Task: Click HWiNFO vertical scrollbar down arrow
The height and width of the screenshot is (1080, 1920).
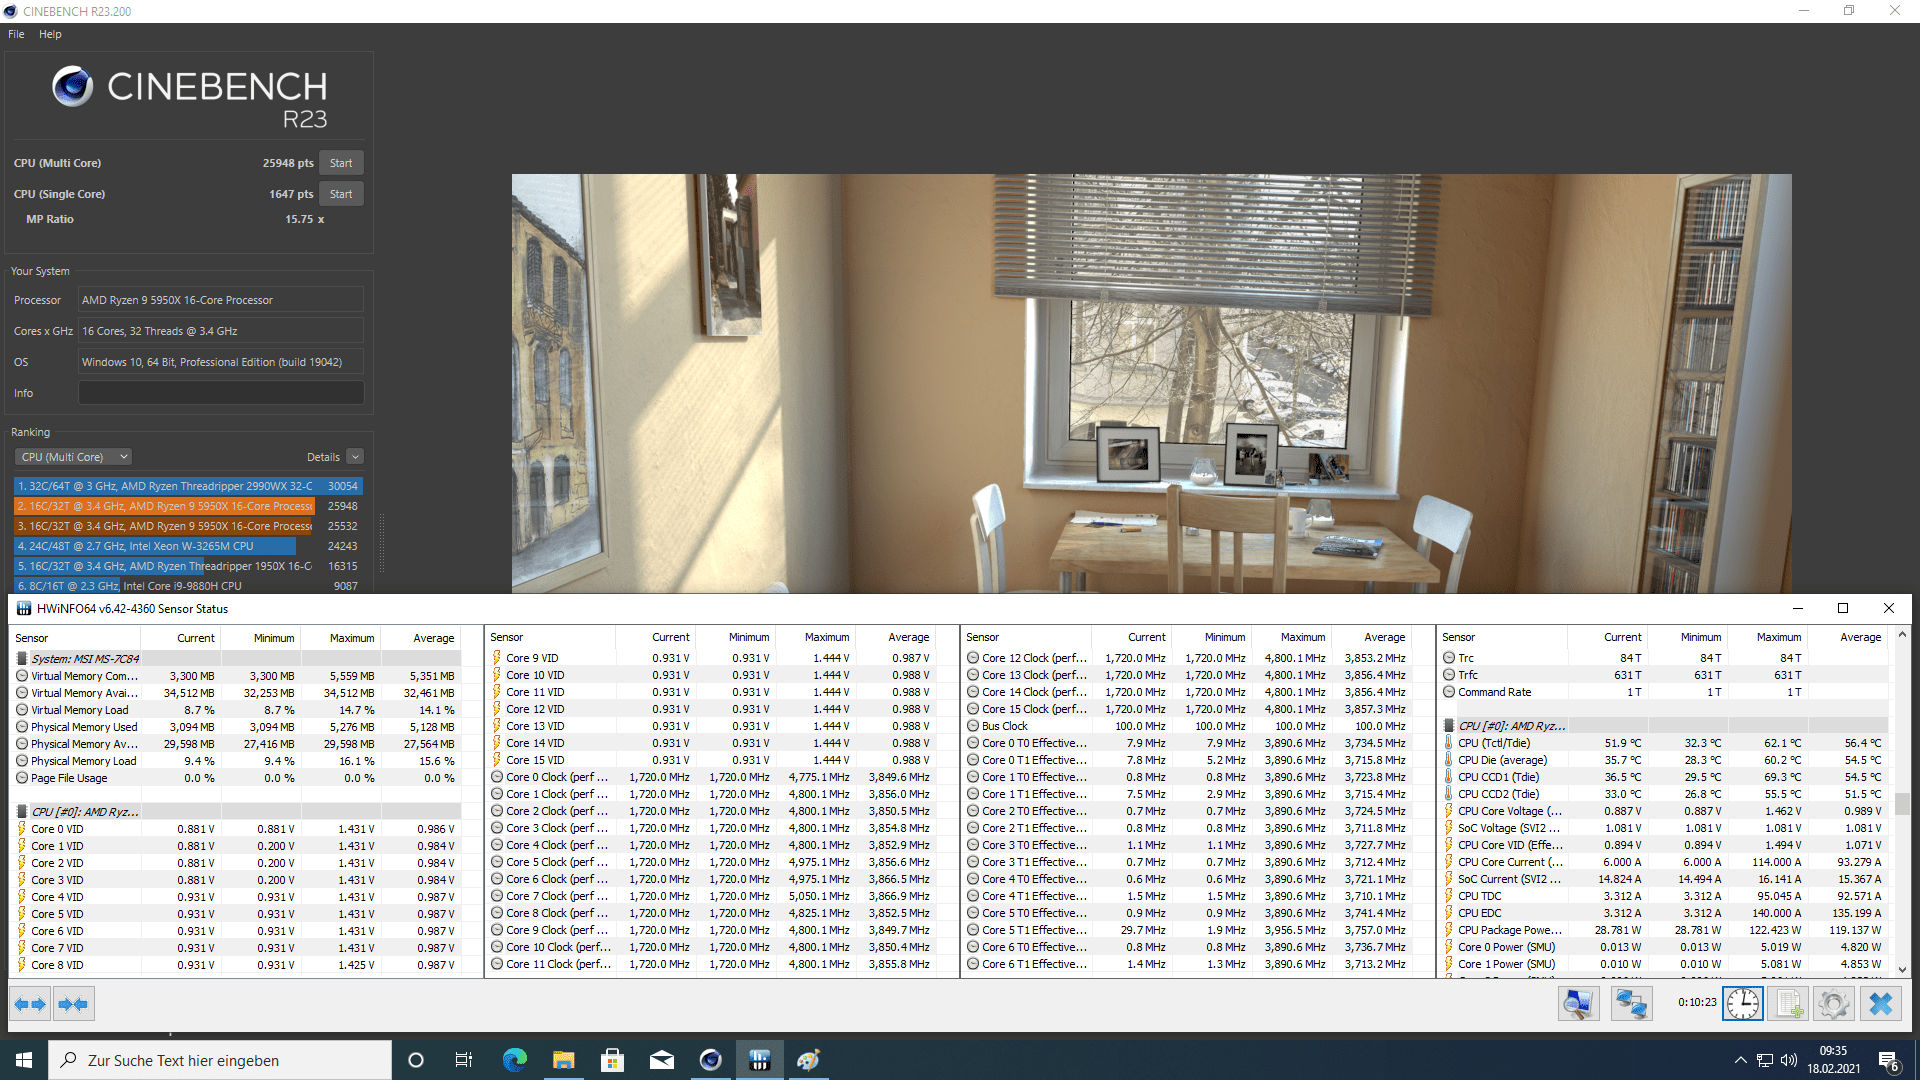Action: coord(1902,969)
